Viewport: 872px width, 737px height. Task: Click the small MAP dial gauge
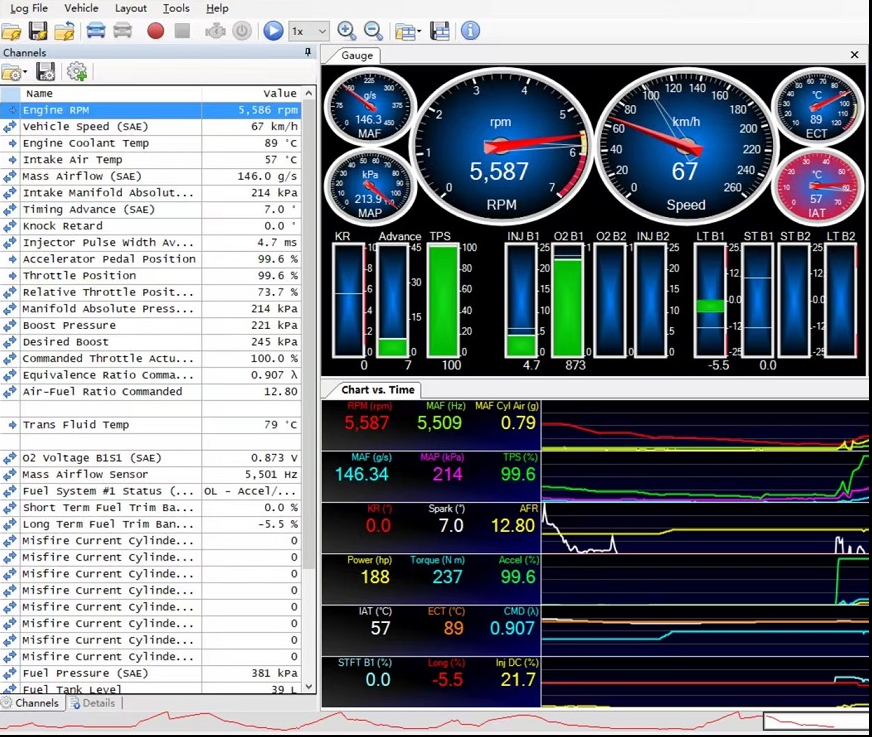coord(370,186)
